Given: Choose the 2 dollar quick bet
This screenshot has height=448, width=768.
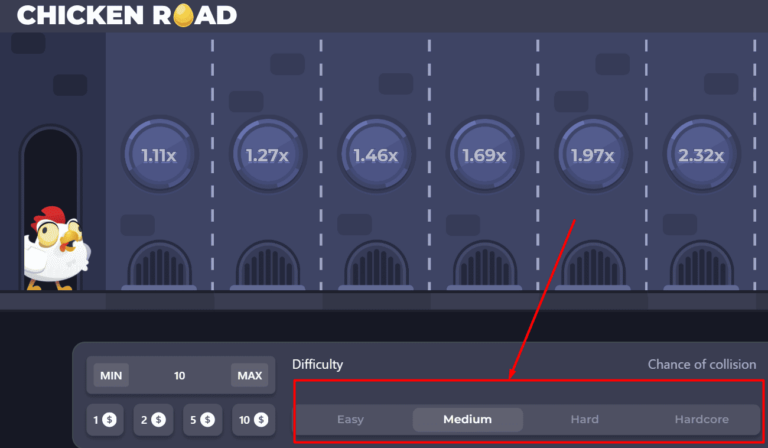Looking at the screenshot, I should click(x=153, y=420).
